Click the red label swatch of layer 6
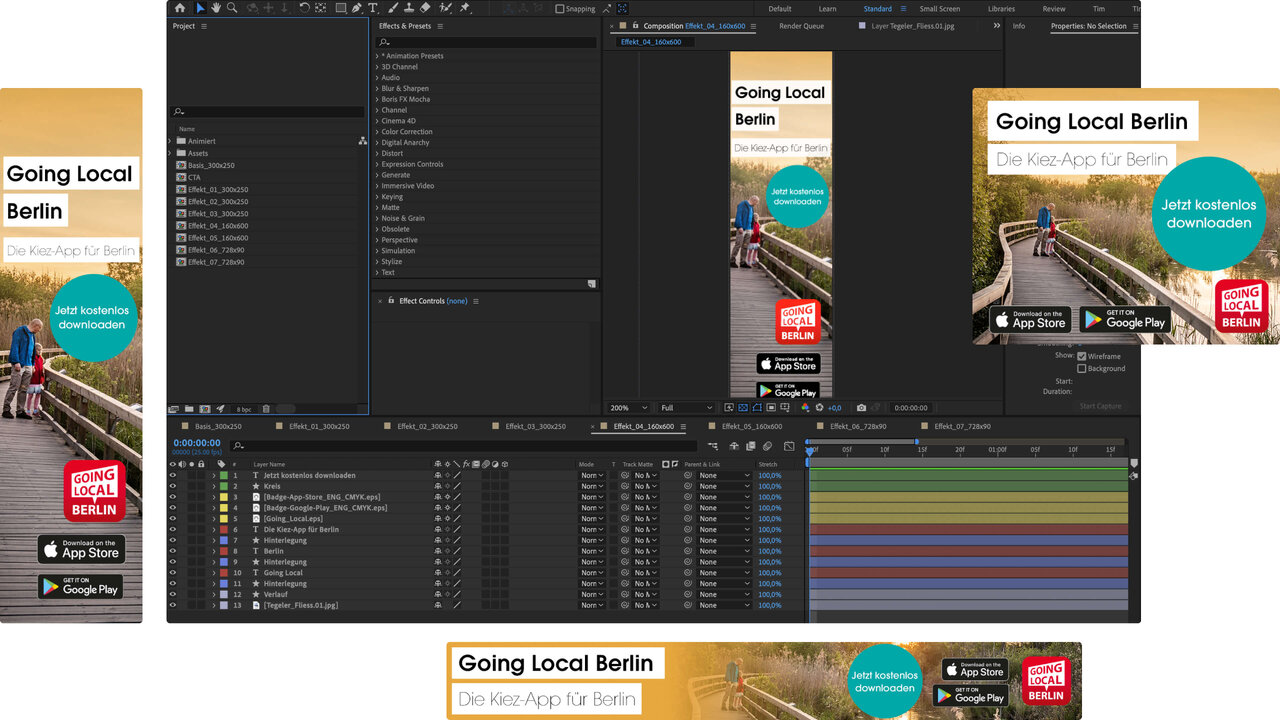This screenshot has height=720, width=1280. tap(224, 530)
